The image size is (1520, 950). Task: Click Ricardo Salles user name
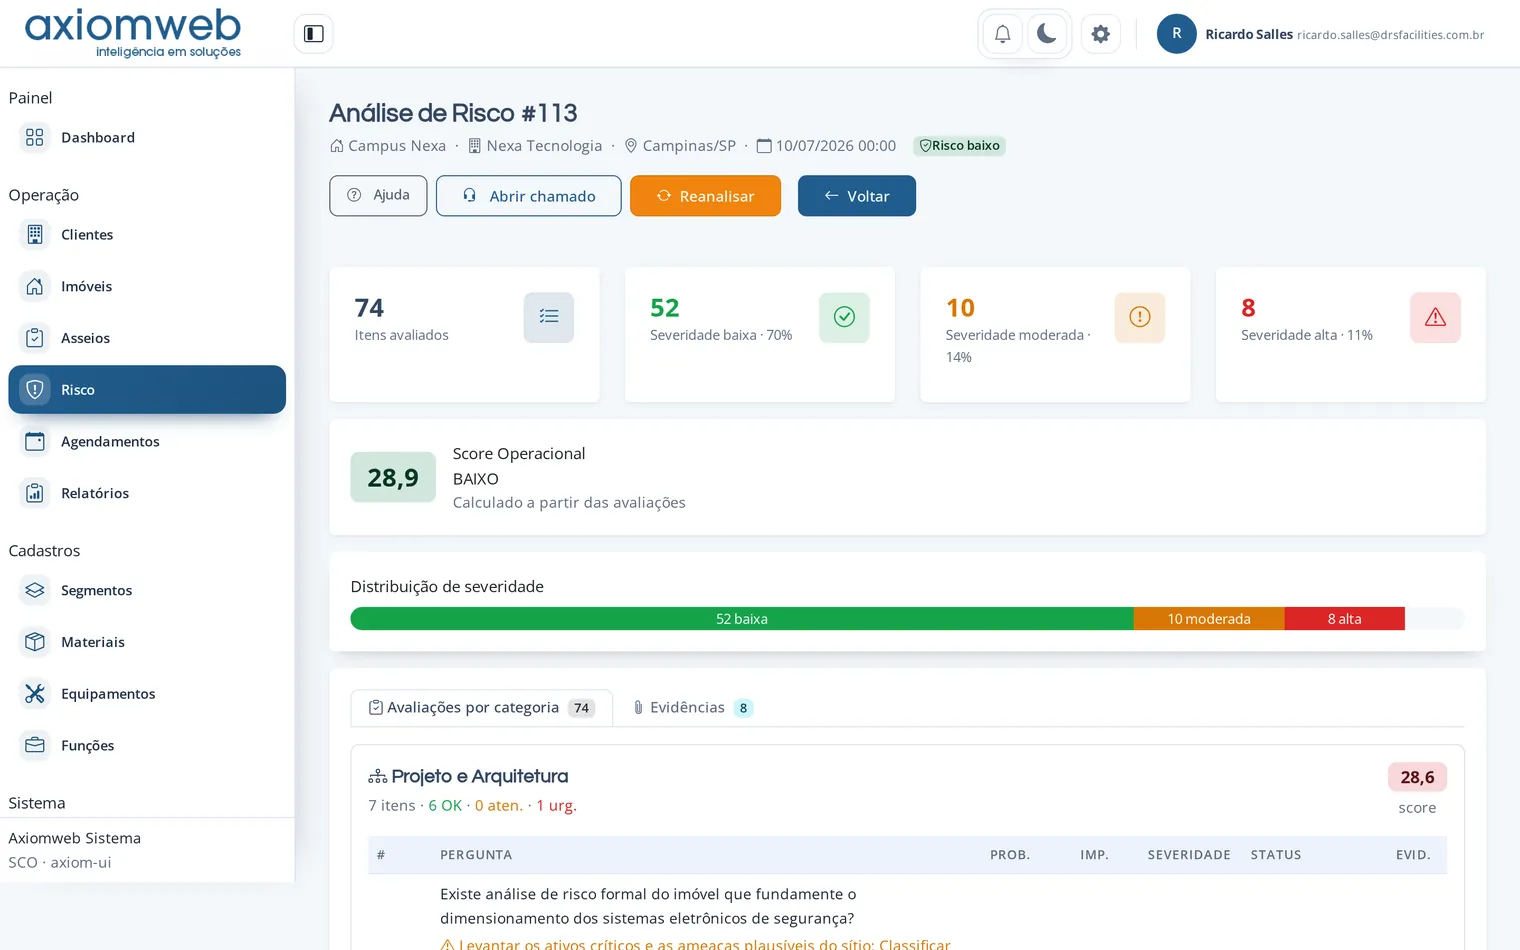click(x=1249, y=34)
